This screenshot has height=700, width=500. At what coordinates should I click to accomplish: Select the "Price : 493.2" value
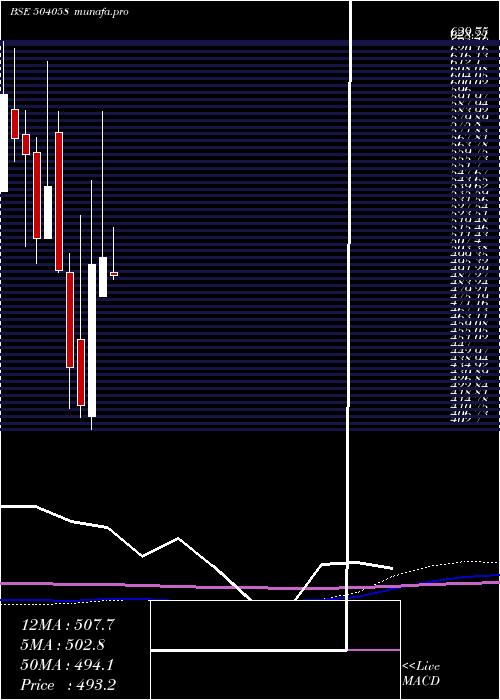pos(68,685)
